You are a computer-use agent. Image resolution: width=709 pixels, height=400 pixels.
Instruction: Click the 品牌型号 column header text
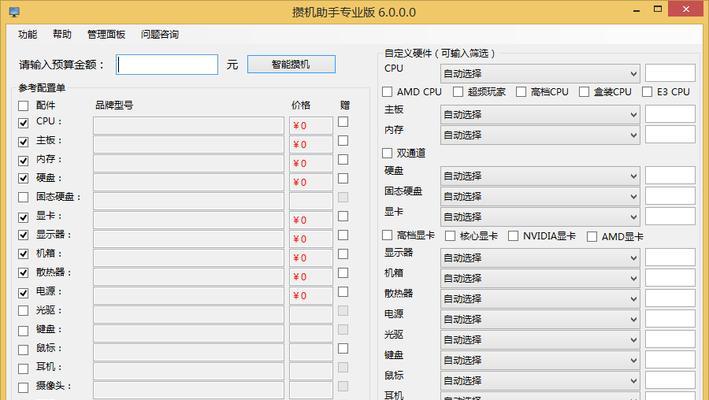click(x=114, y=105)
